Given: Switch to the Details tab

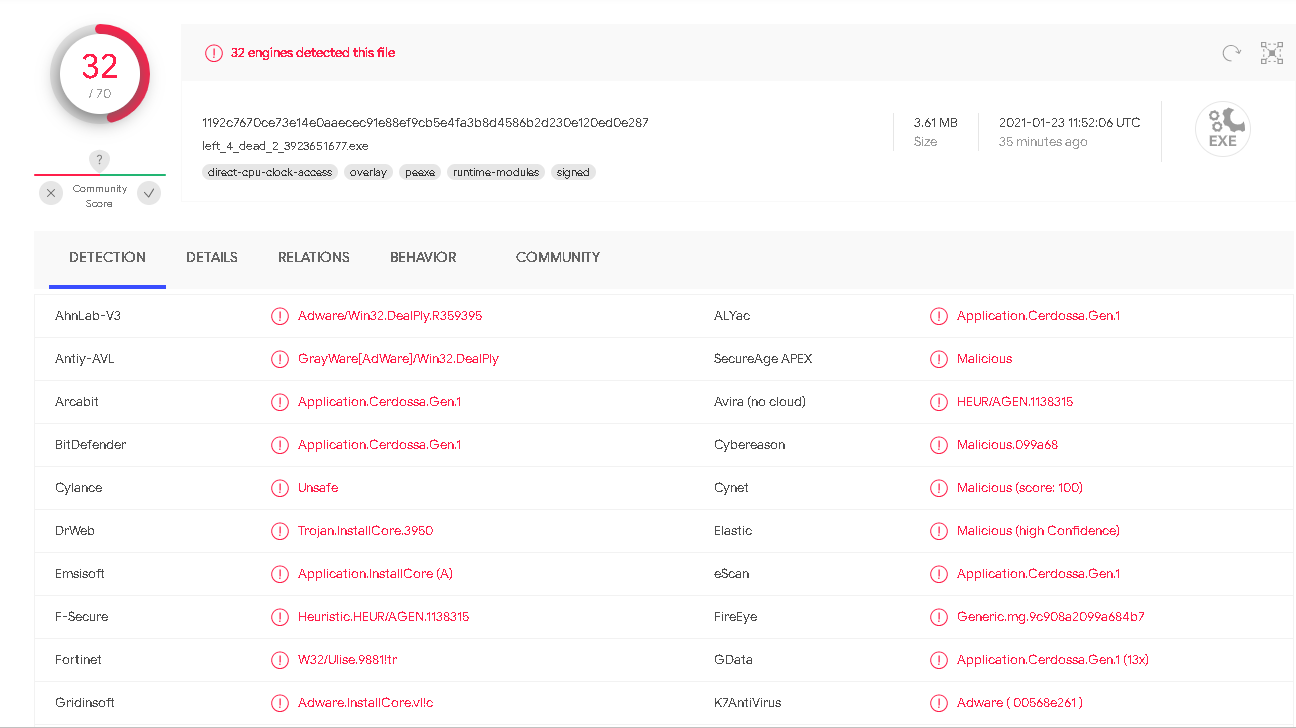Looking at the screenshot, I should [212, 257].
